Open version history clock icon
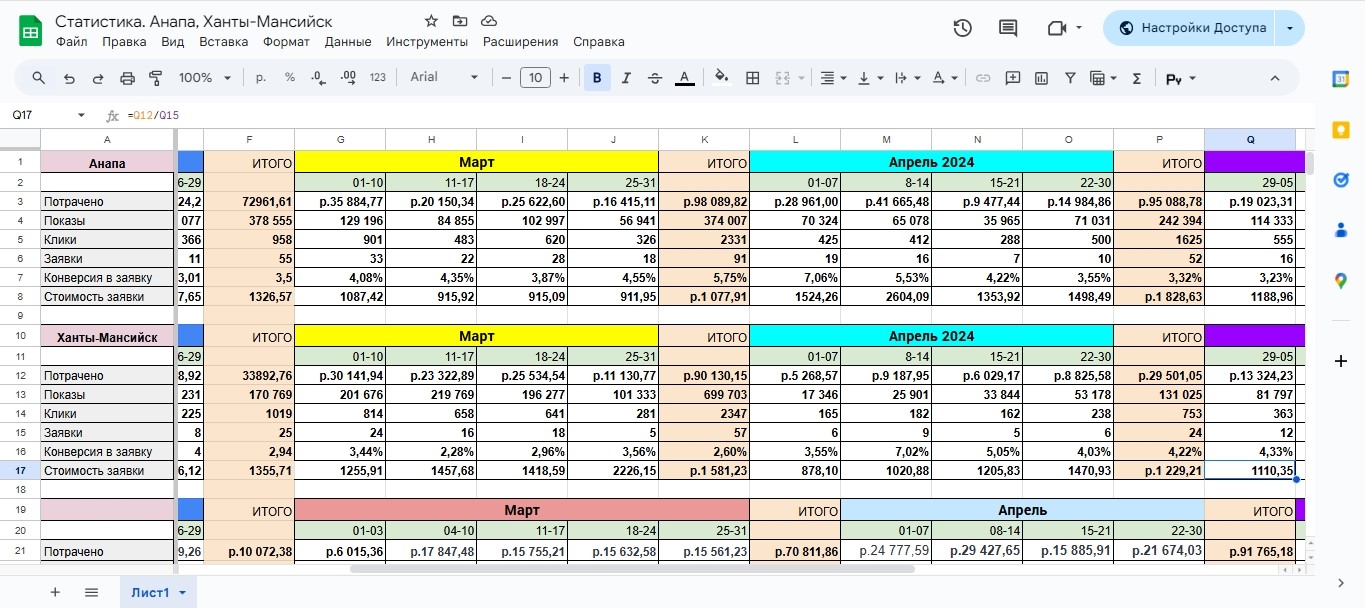 click(962, 28)
